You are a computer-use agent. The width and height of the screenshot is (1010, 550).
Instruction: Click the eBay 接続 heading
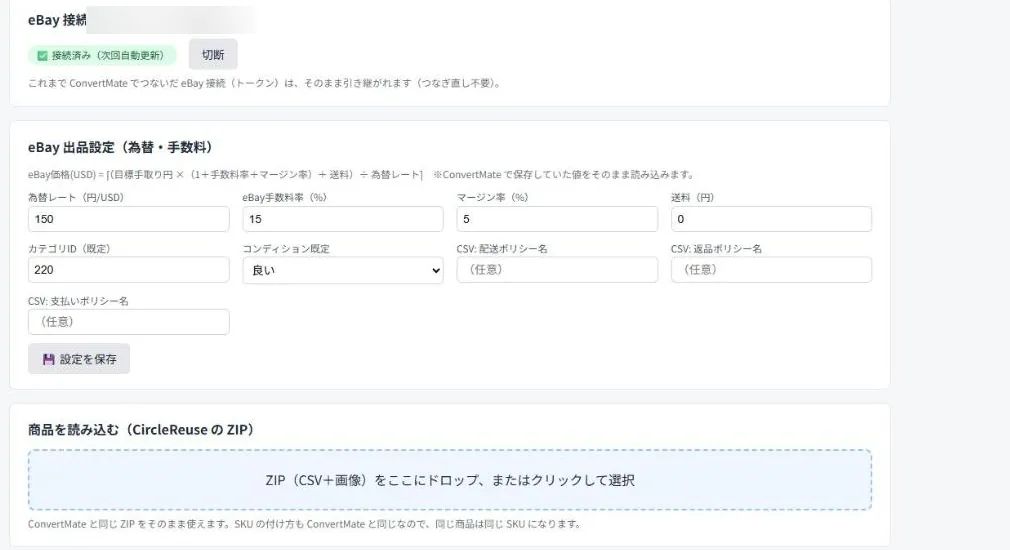(x=57, y=20)
